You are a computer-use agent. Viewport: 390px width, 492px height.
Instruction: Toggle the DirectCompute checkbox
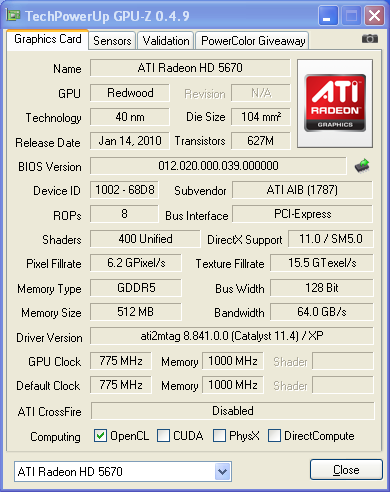tap(274, 436)
